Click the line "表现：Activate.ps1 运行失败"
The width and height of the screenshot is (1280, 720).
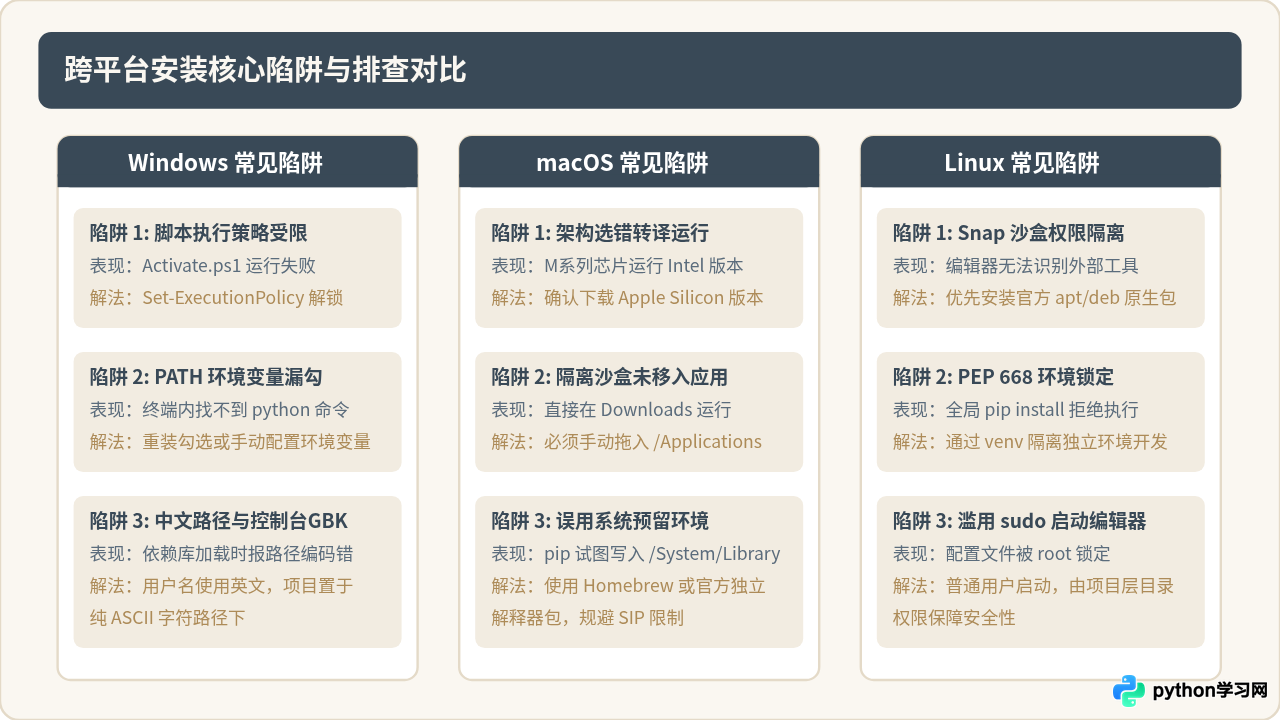(x=203, y=266)
